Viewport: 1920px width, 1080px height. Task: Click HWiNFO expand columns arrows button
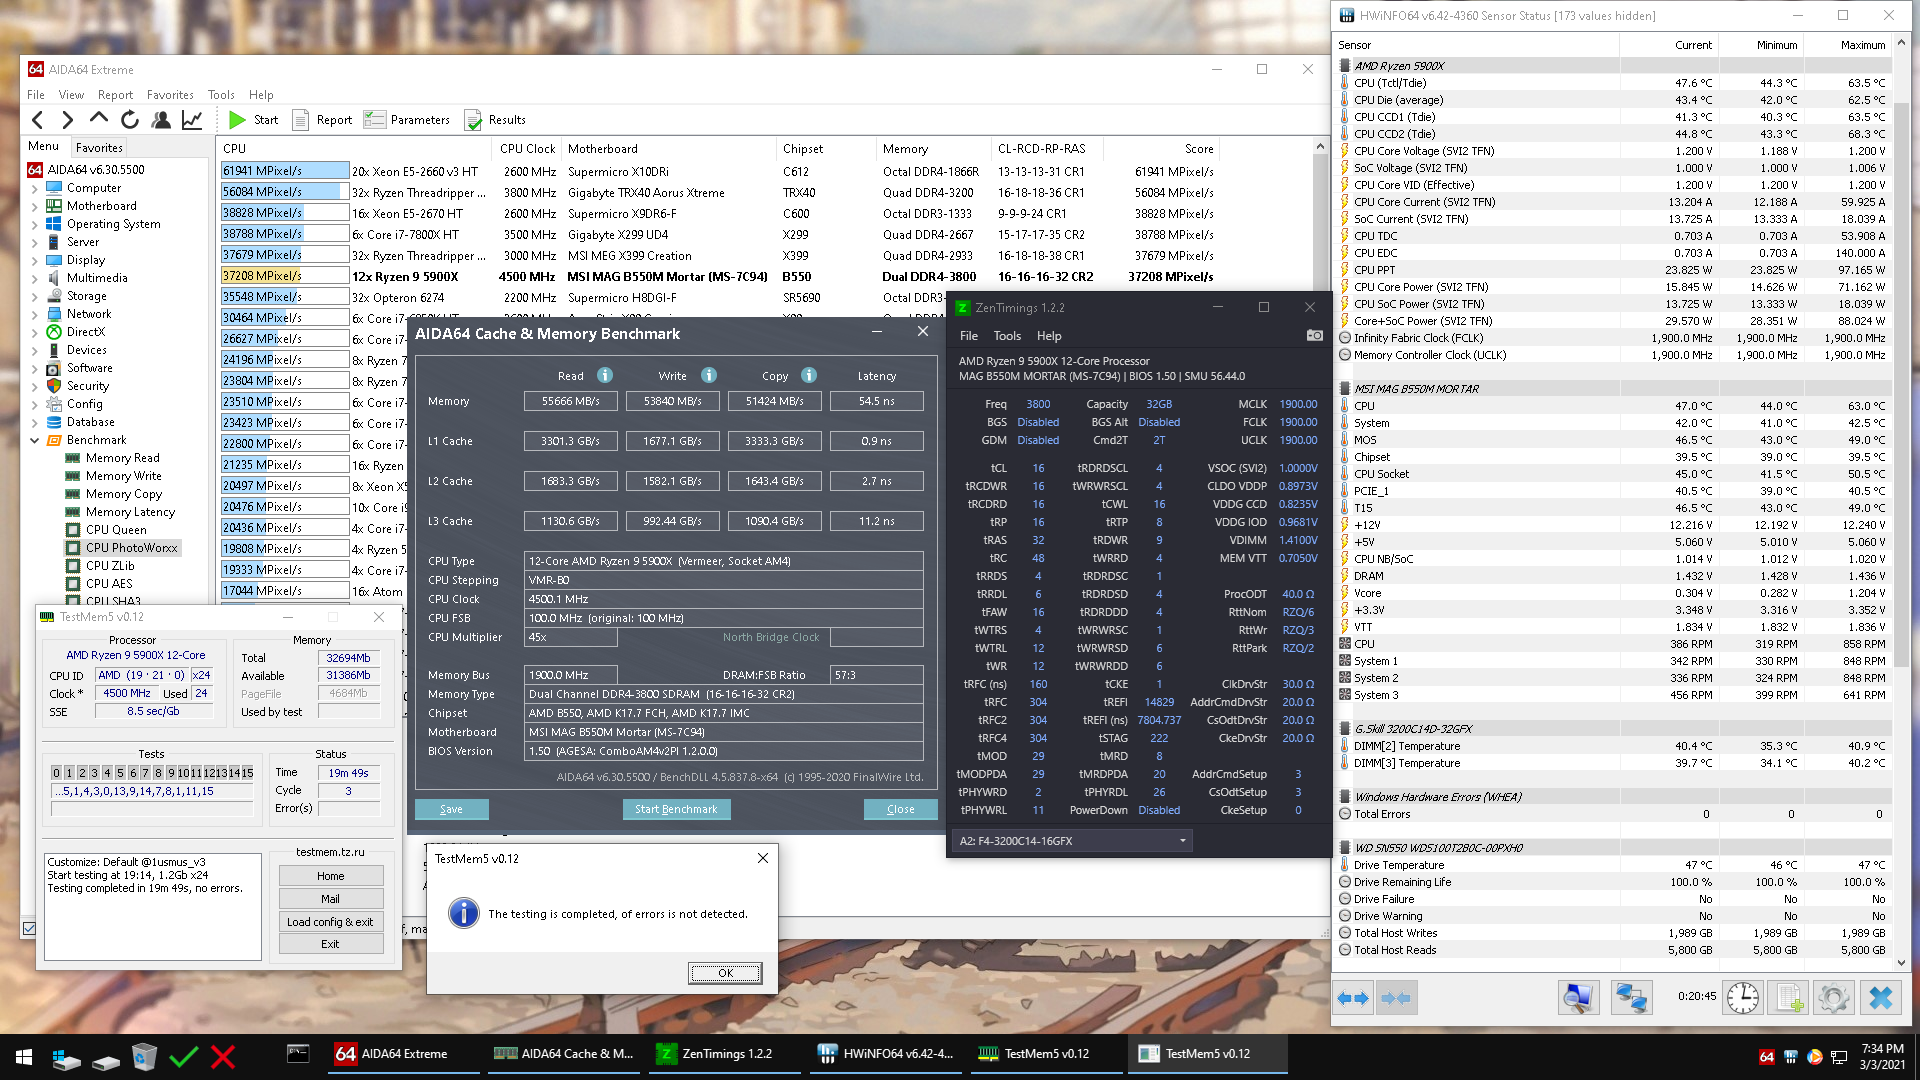click(x=1353, y=997)
